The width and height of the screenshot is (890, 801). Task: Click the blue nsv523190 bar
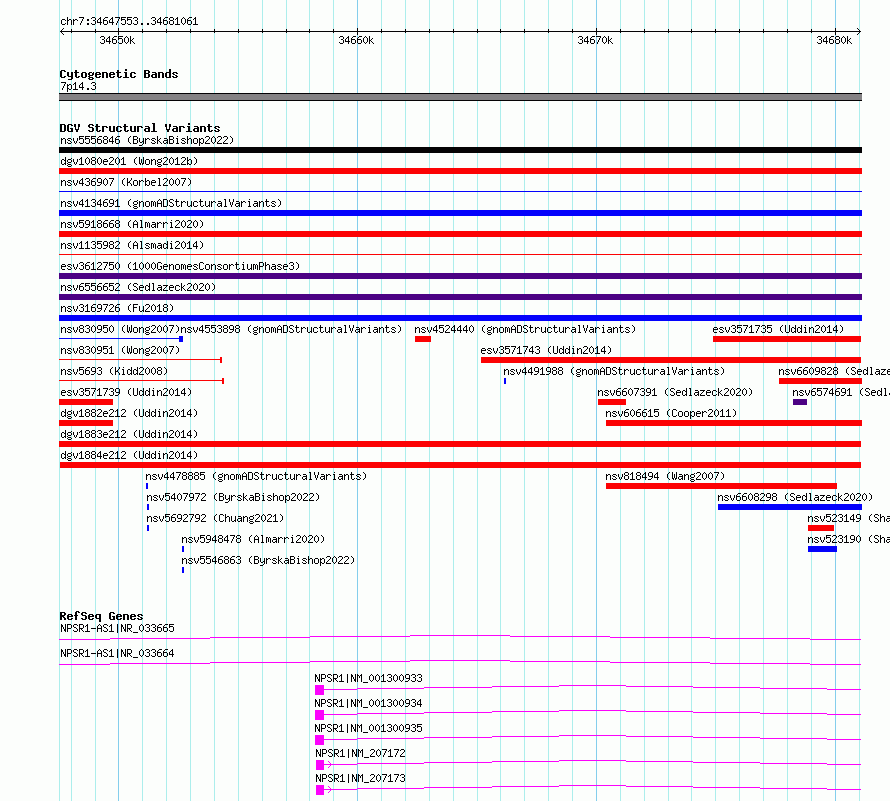(822, 549)
